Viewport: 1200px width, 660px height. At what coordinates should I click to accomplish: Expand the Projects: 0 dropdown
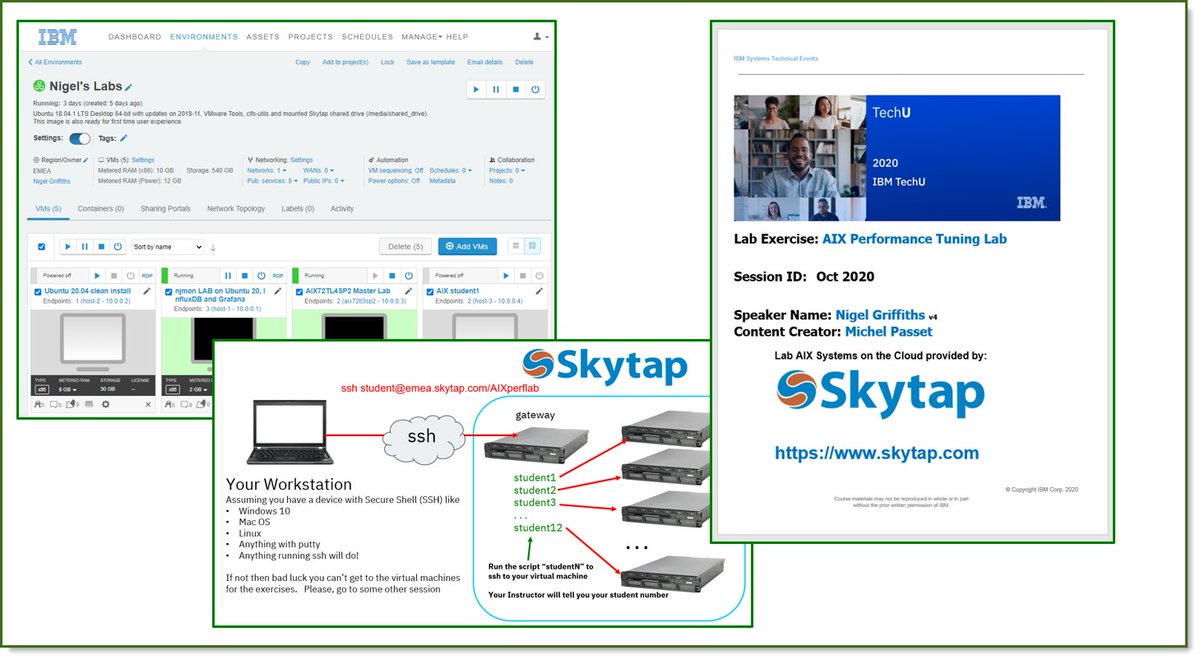pyautogui.click(x=507, y=170)
